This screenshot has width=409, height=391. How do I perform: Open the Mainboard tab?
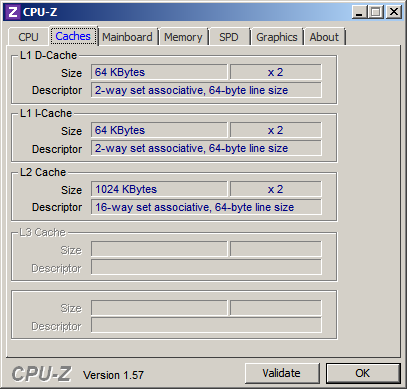coord(127,37)
